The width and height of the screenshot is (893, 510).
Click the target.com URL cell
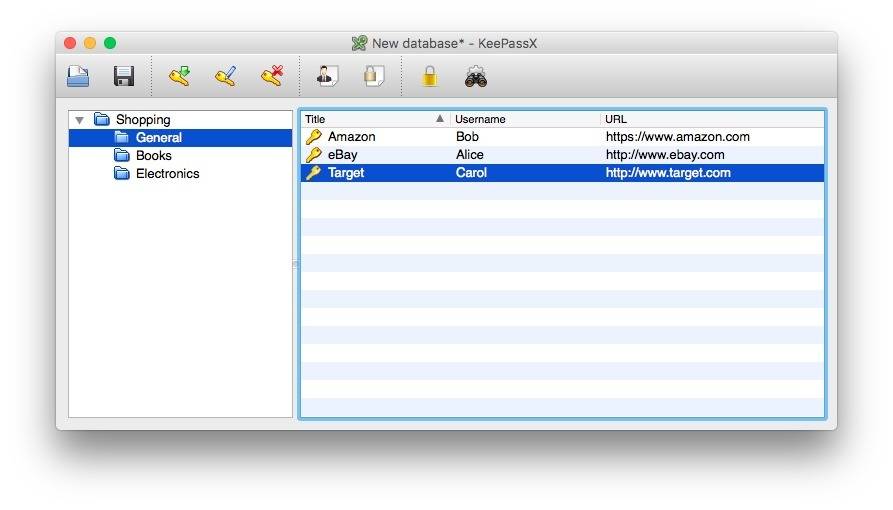pyautogui.click(x=668, y=173)
